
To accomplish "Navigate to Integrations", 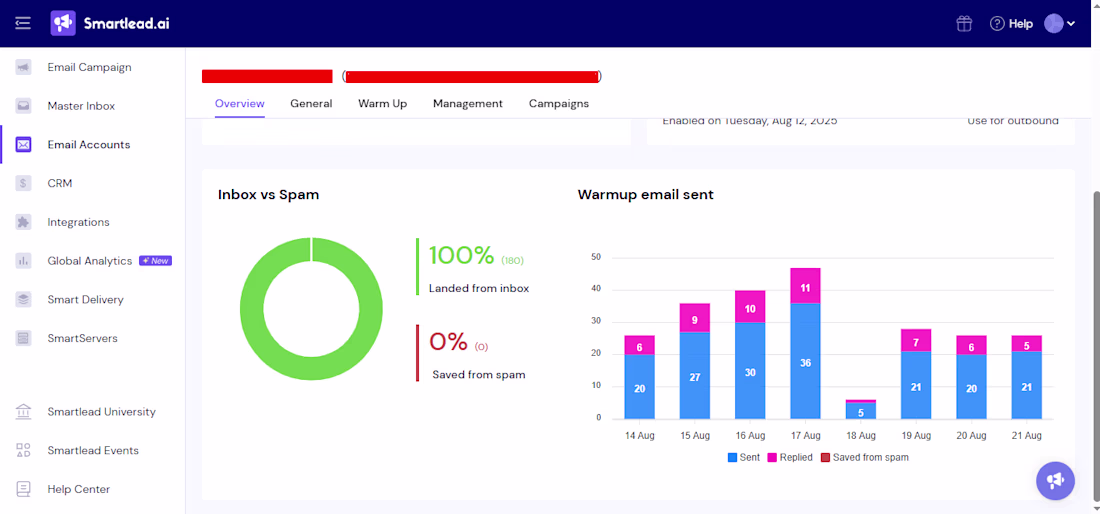I will click(x=78, y=222).
